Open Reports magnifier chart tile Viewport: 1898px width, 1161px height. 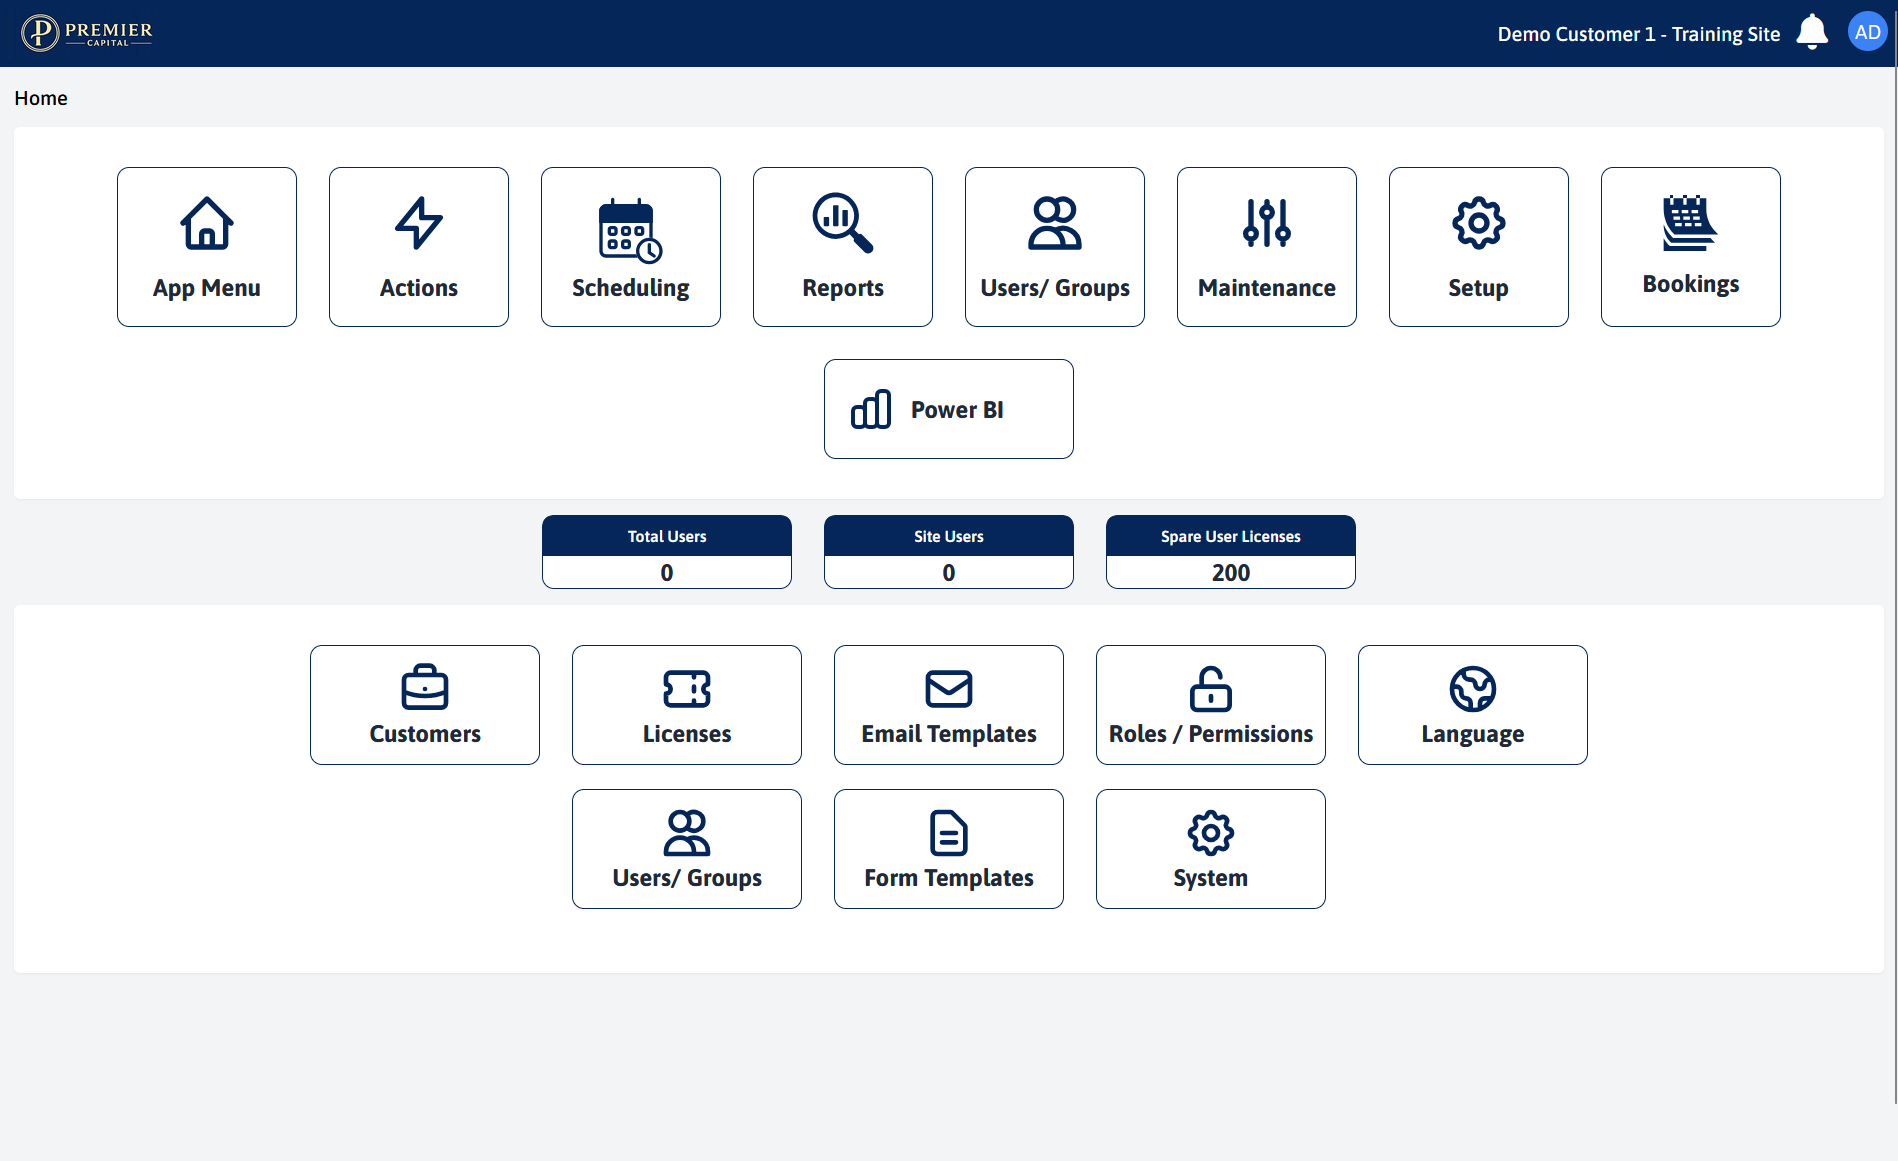tap(843, 247)
